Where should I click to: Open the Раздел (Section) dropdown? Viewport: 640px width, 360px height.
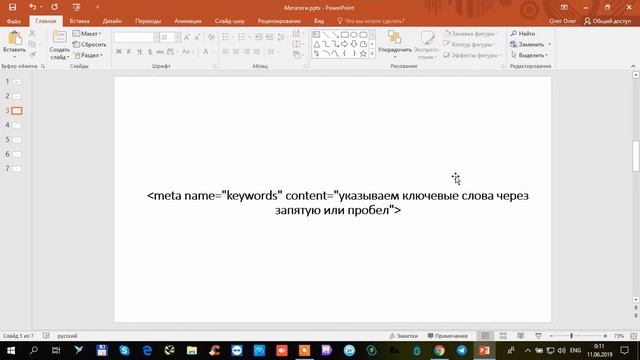(89, 55)
